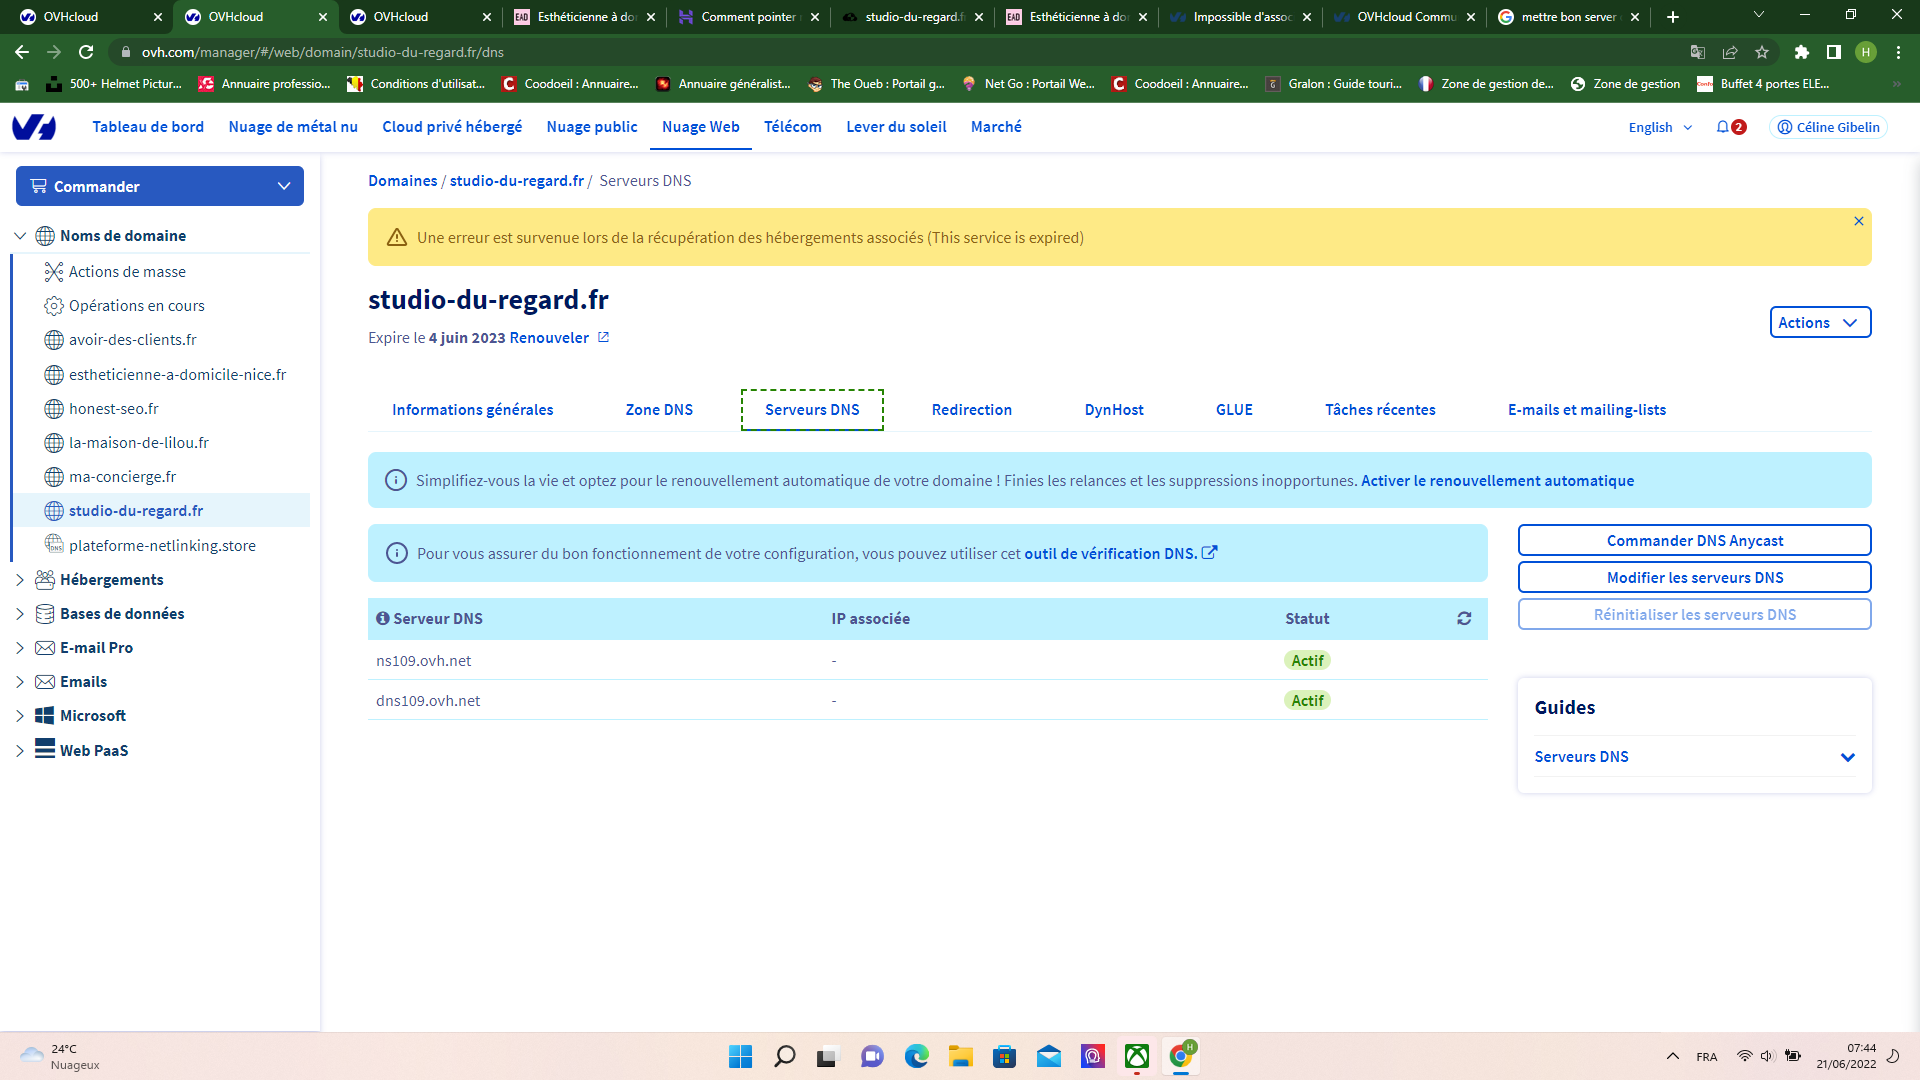Open the E-mails et mailing-lists tab

(1587, 410)
